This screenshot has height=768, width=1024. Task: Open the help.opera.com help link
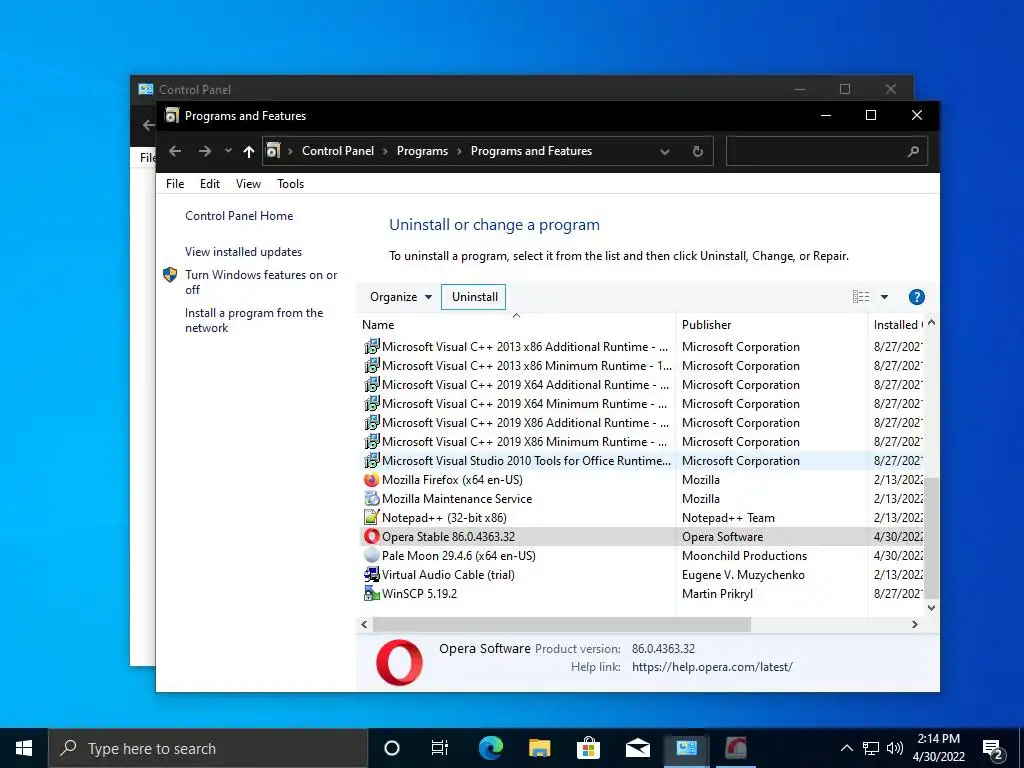712,667
